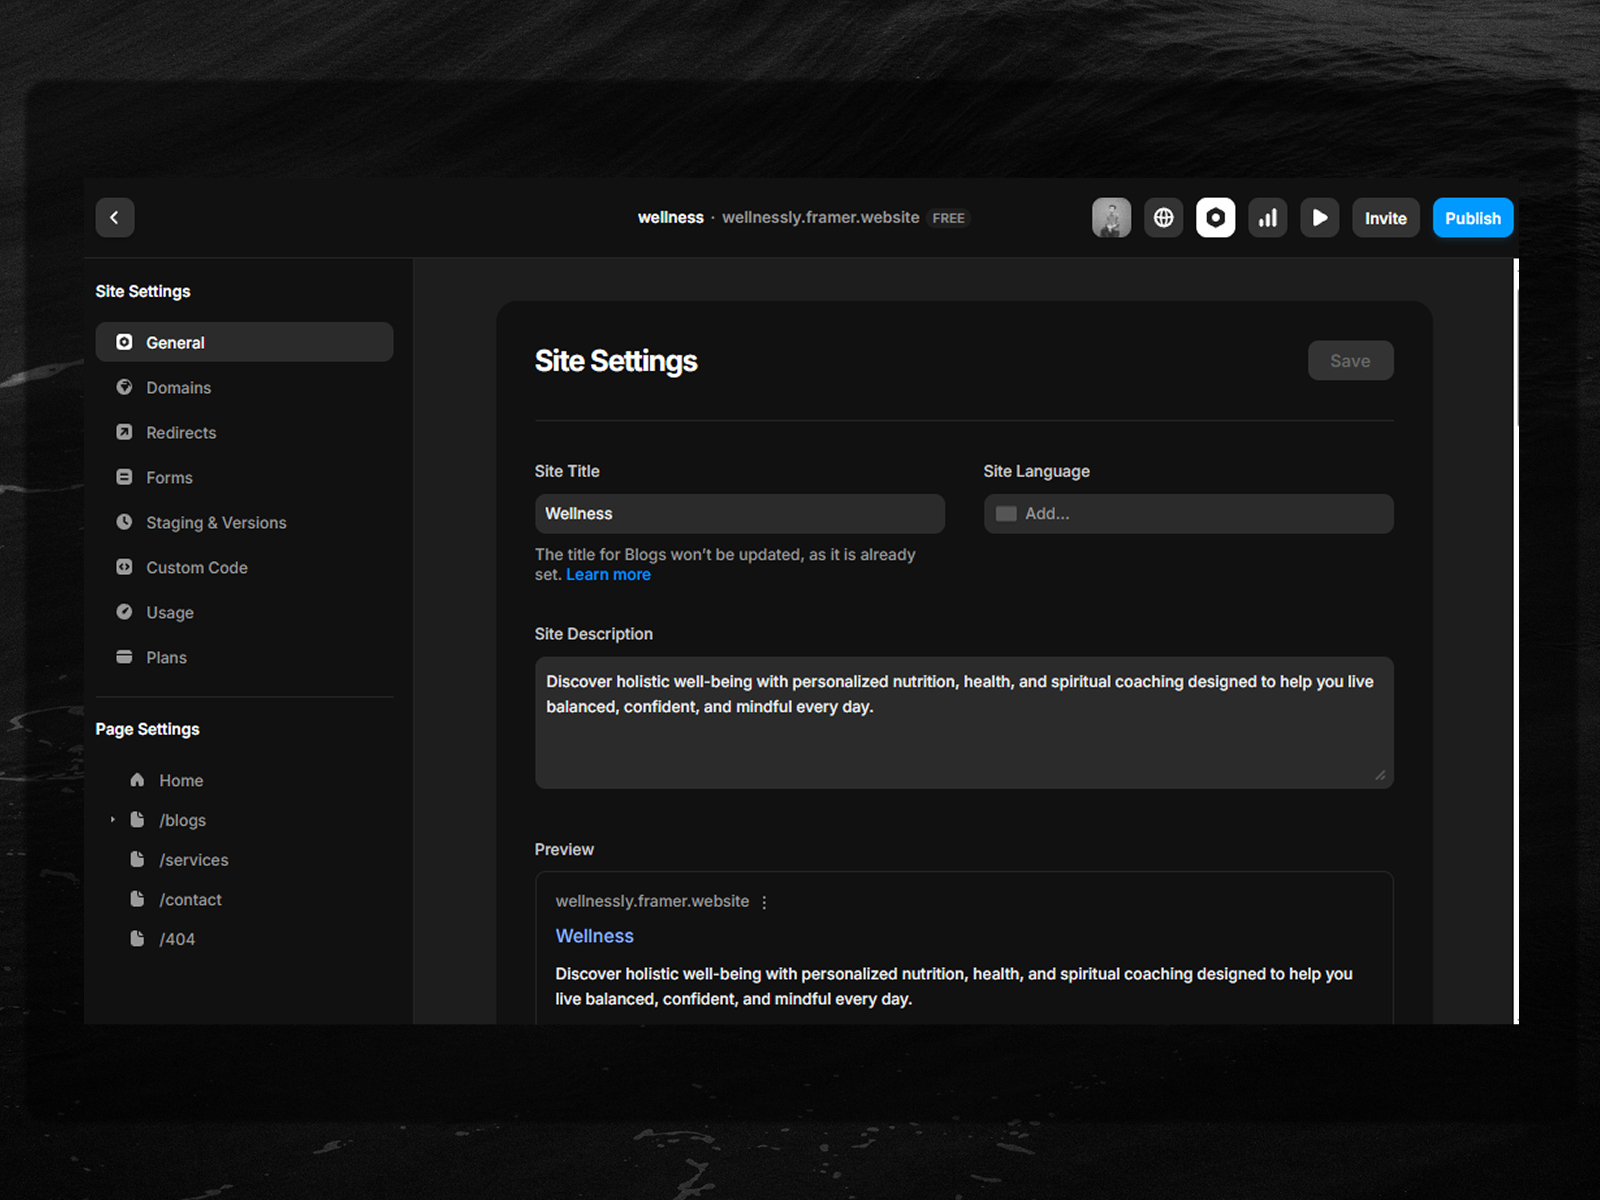
Task: Follow the Learn more link
Action: 608,575
